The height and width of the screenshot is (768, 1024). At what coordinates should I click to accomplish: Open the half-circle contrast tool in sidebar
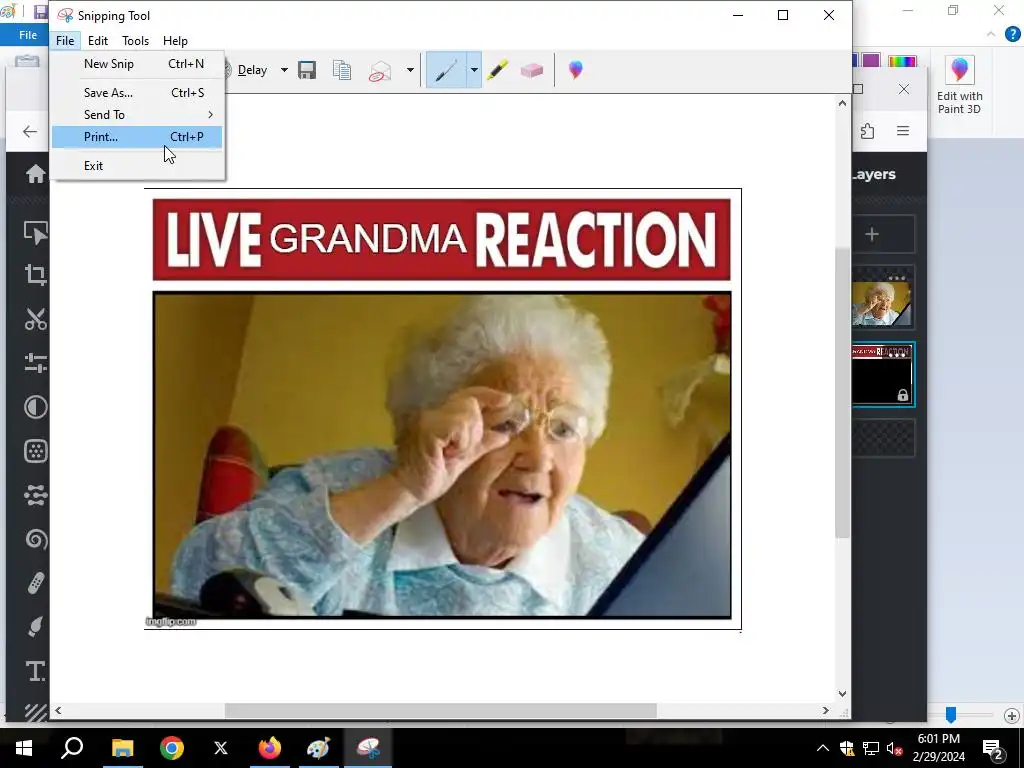pyautogui.click(x=36, y=407)
